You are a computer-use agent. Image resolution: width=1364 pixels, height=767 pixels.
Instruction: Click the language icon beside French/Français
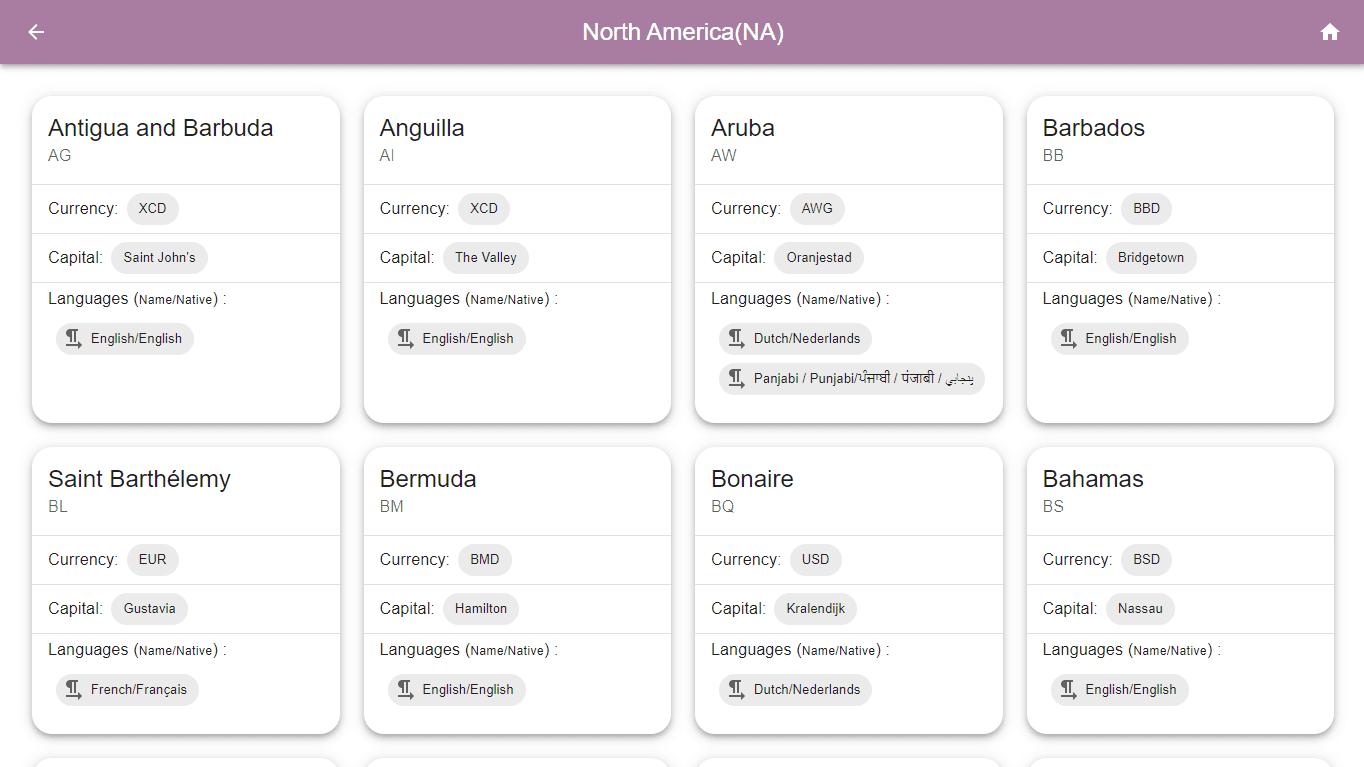(x=72, y=689)
